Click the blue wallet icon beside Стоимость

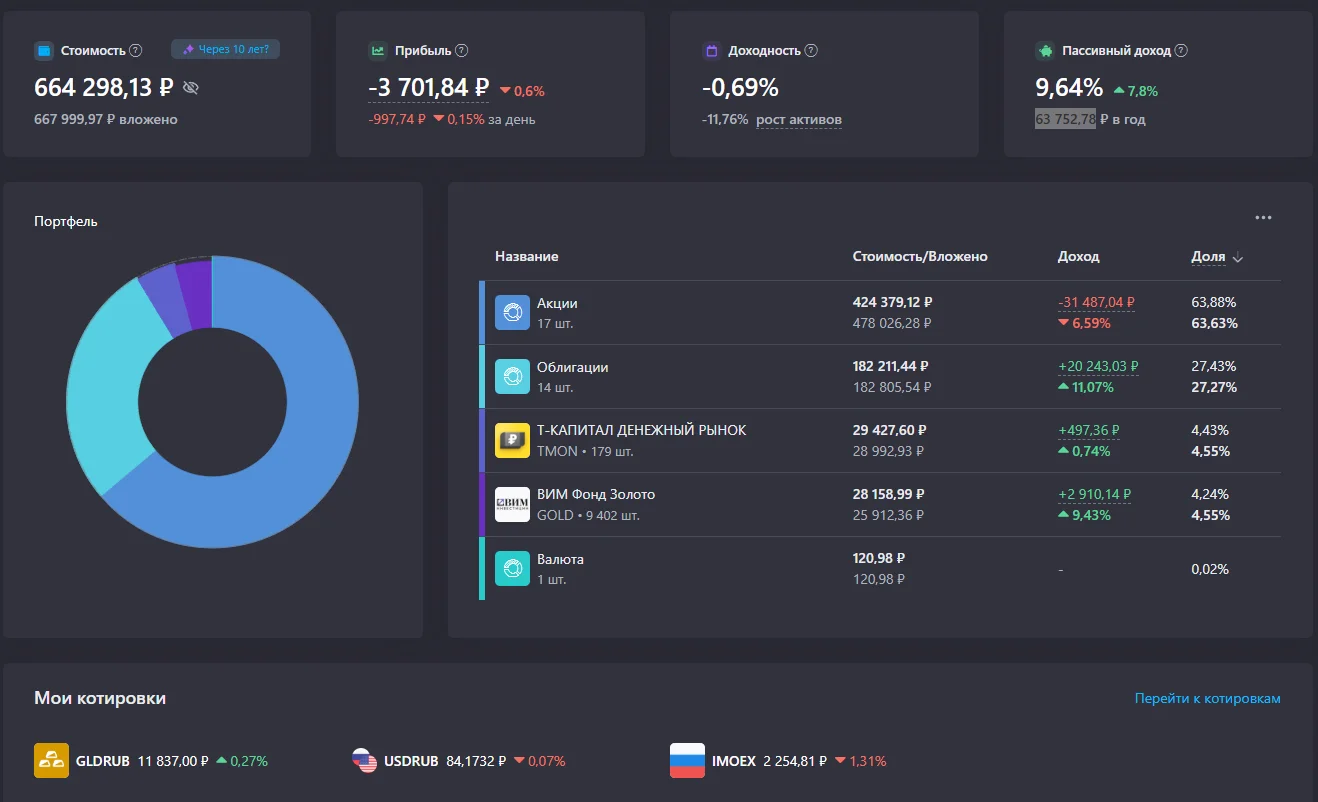[43, 50]
